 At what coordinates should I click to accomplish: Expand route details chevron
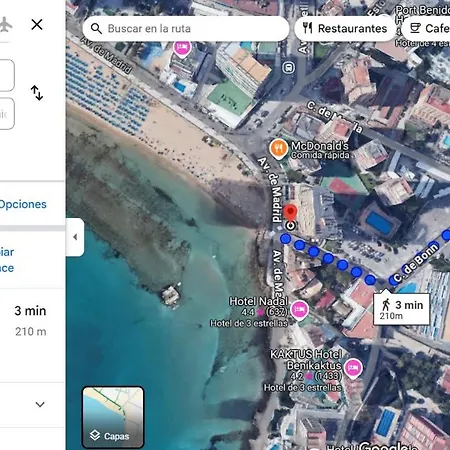click(40, 404)
